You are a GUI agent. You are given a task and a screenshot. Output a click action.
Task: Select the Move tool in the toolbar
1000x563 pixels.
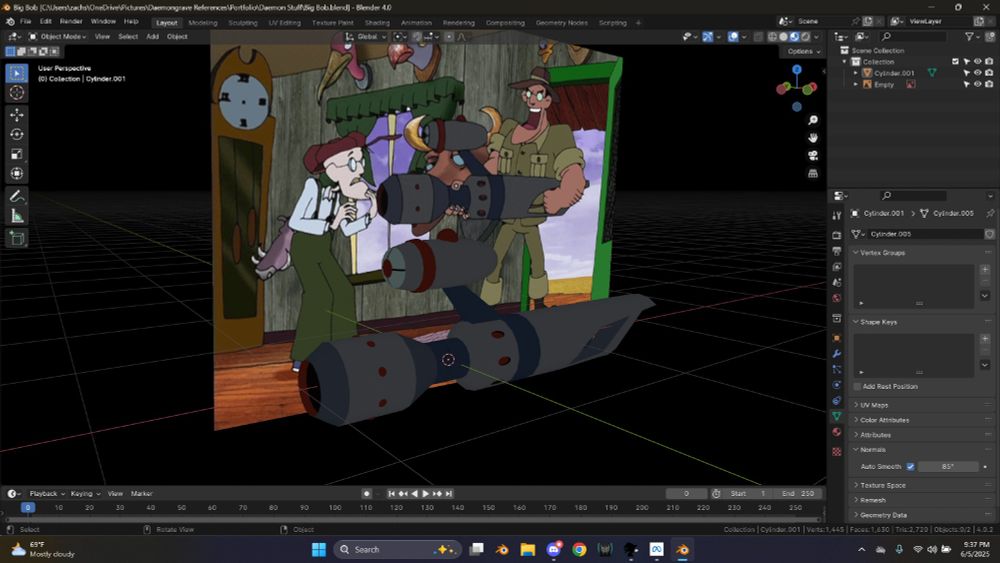(17, 115)
